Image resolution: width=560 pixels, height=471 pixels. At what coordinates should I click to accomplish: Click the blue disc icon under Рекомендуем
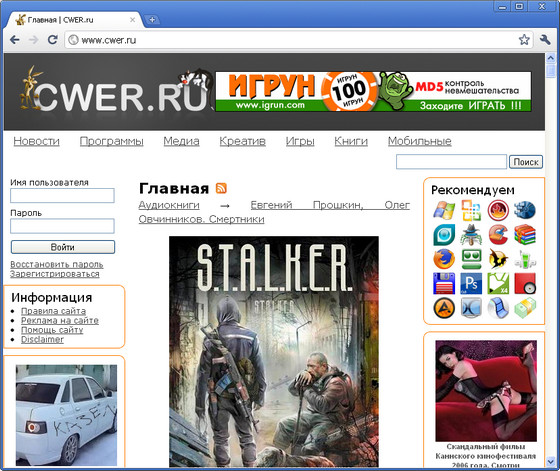point(525,210)
